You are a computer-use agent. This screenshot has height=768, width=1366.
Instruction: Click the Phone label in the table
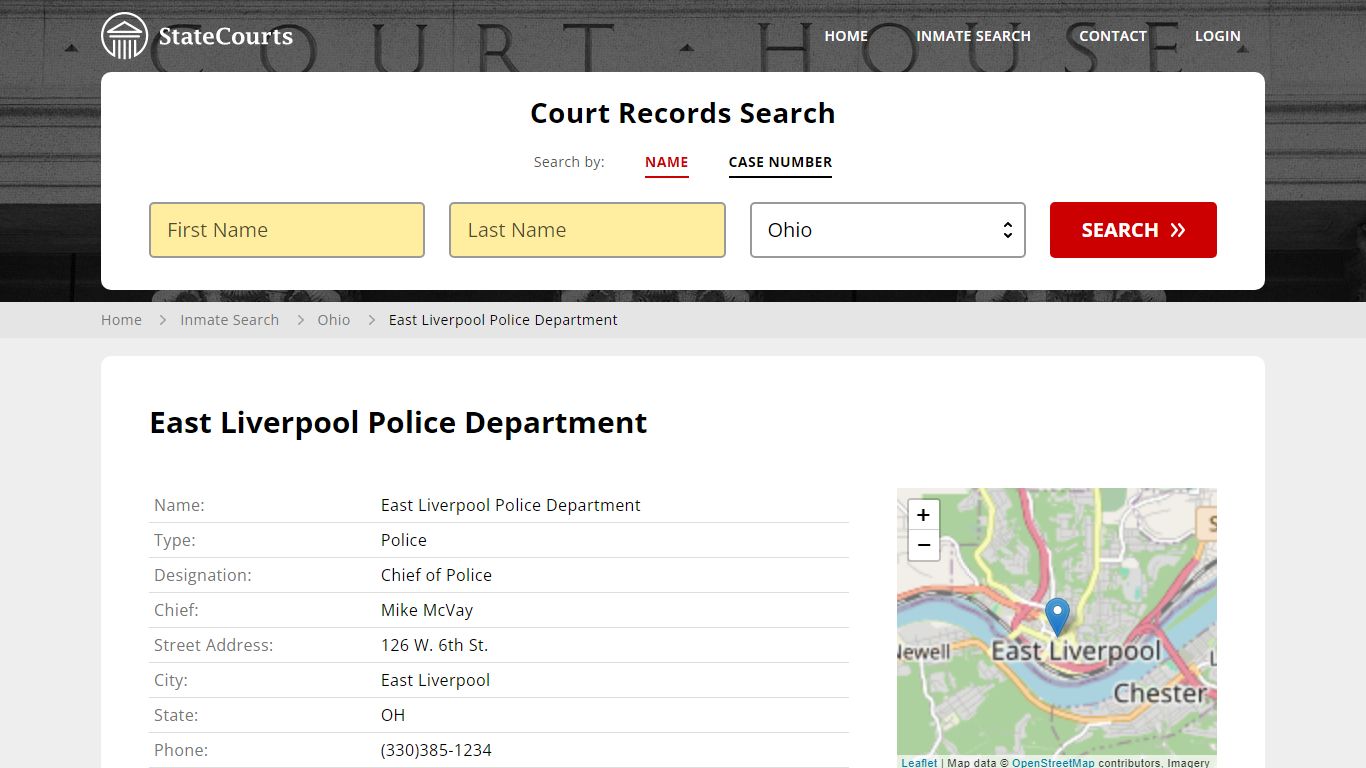click(x=181, y=750)
